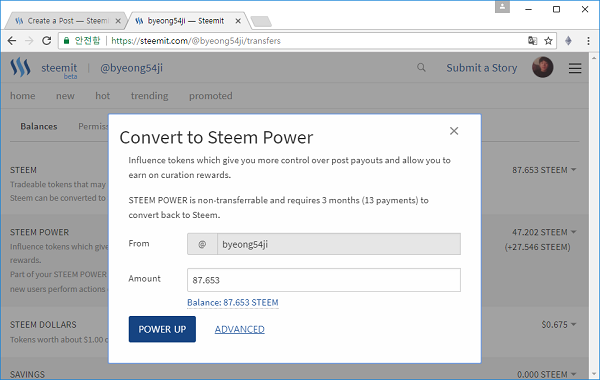600x380 pixels.
Task: Switch to Create a Post tab
Action: click(x=66, y=21)
